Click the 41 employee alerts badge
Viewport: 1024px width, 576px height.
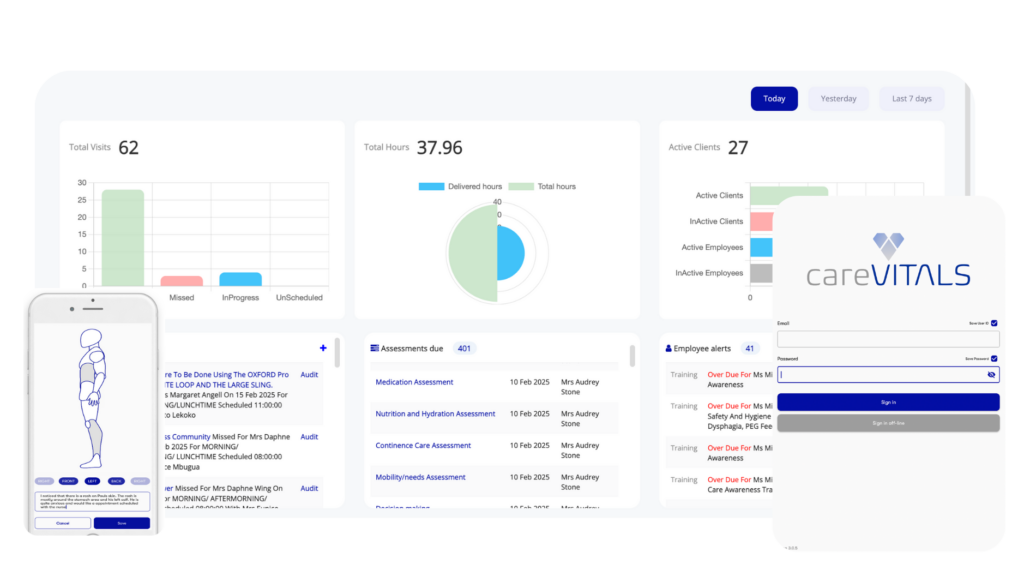tap(751, 348)
